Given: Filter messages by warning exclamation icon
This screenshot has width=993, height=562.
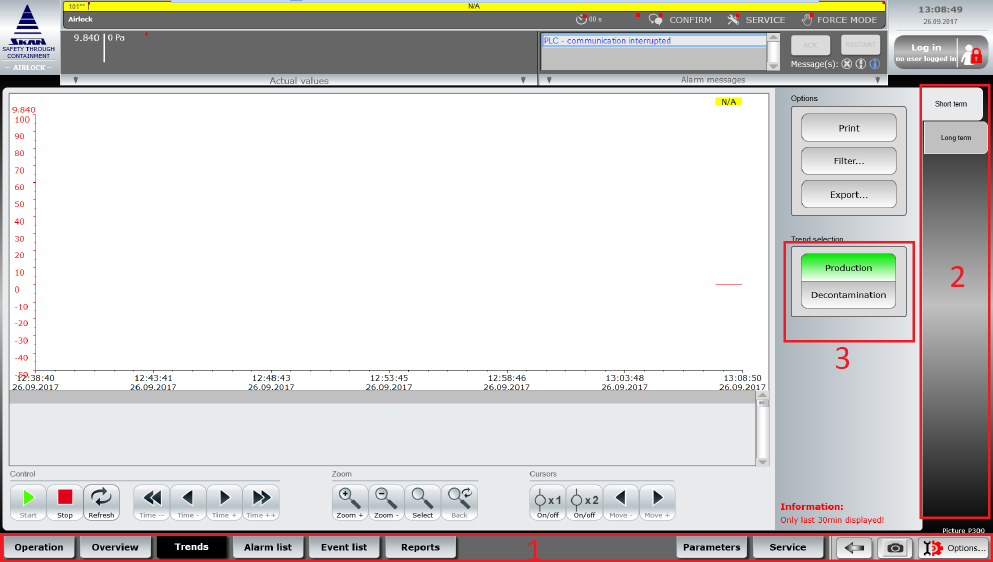Looking at the screenshot, I should click(x=861, y=64).
